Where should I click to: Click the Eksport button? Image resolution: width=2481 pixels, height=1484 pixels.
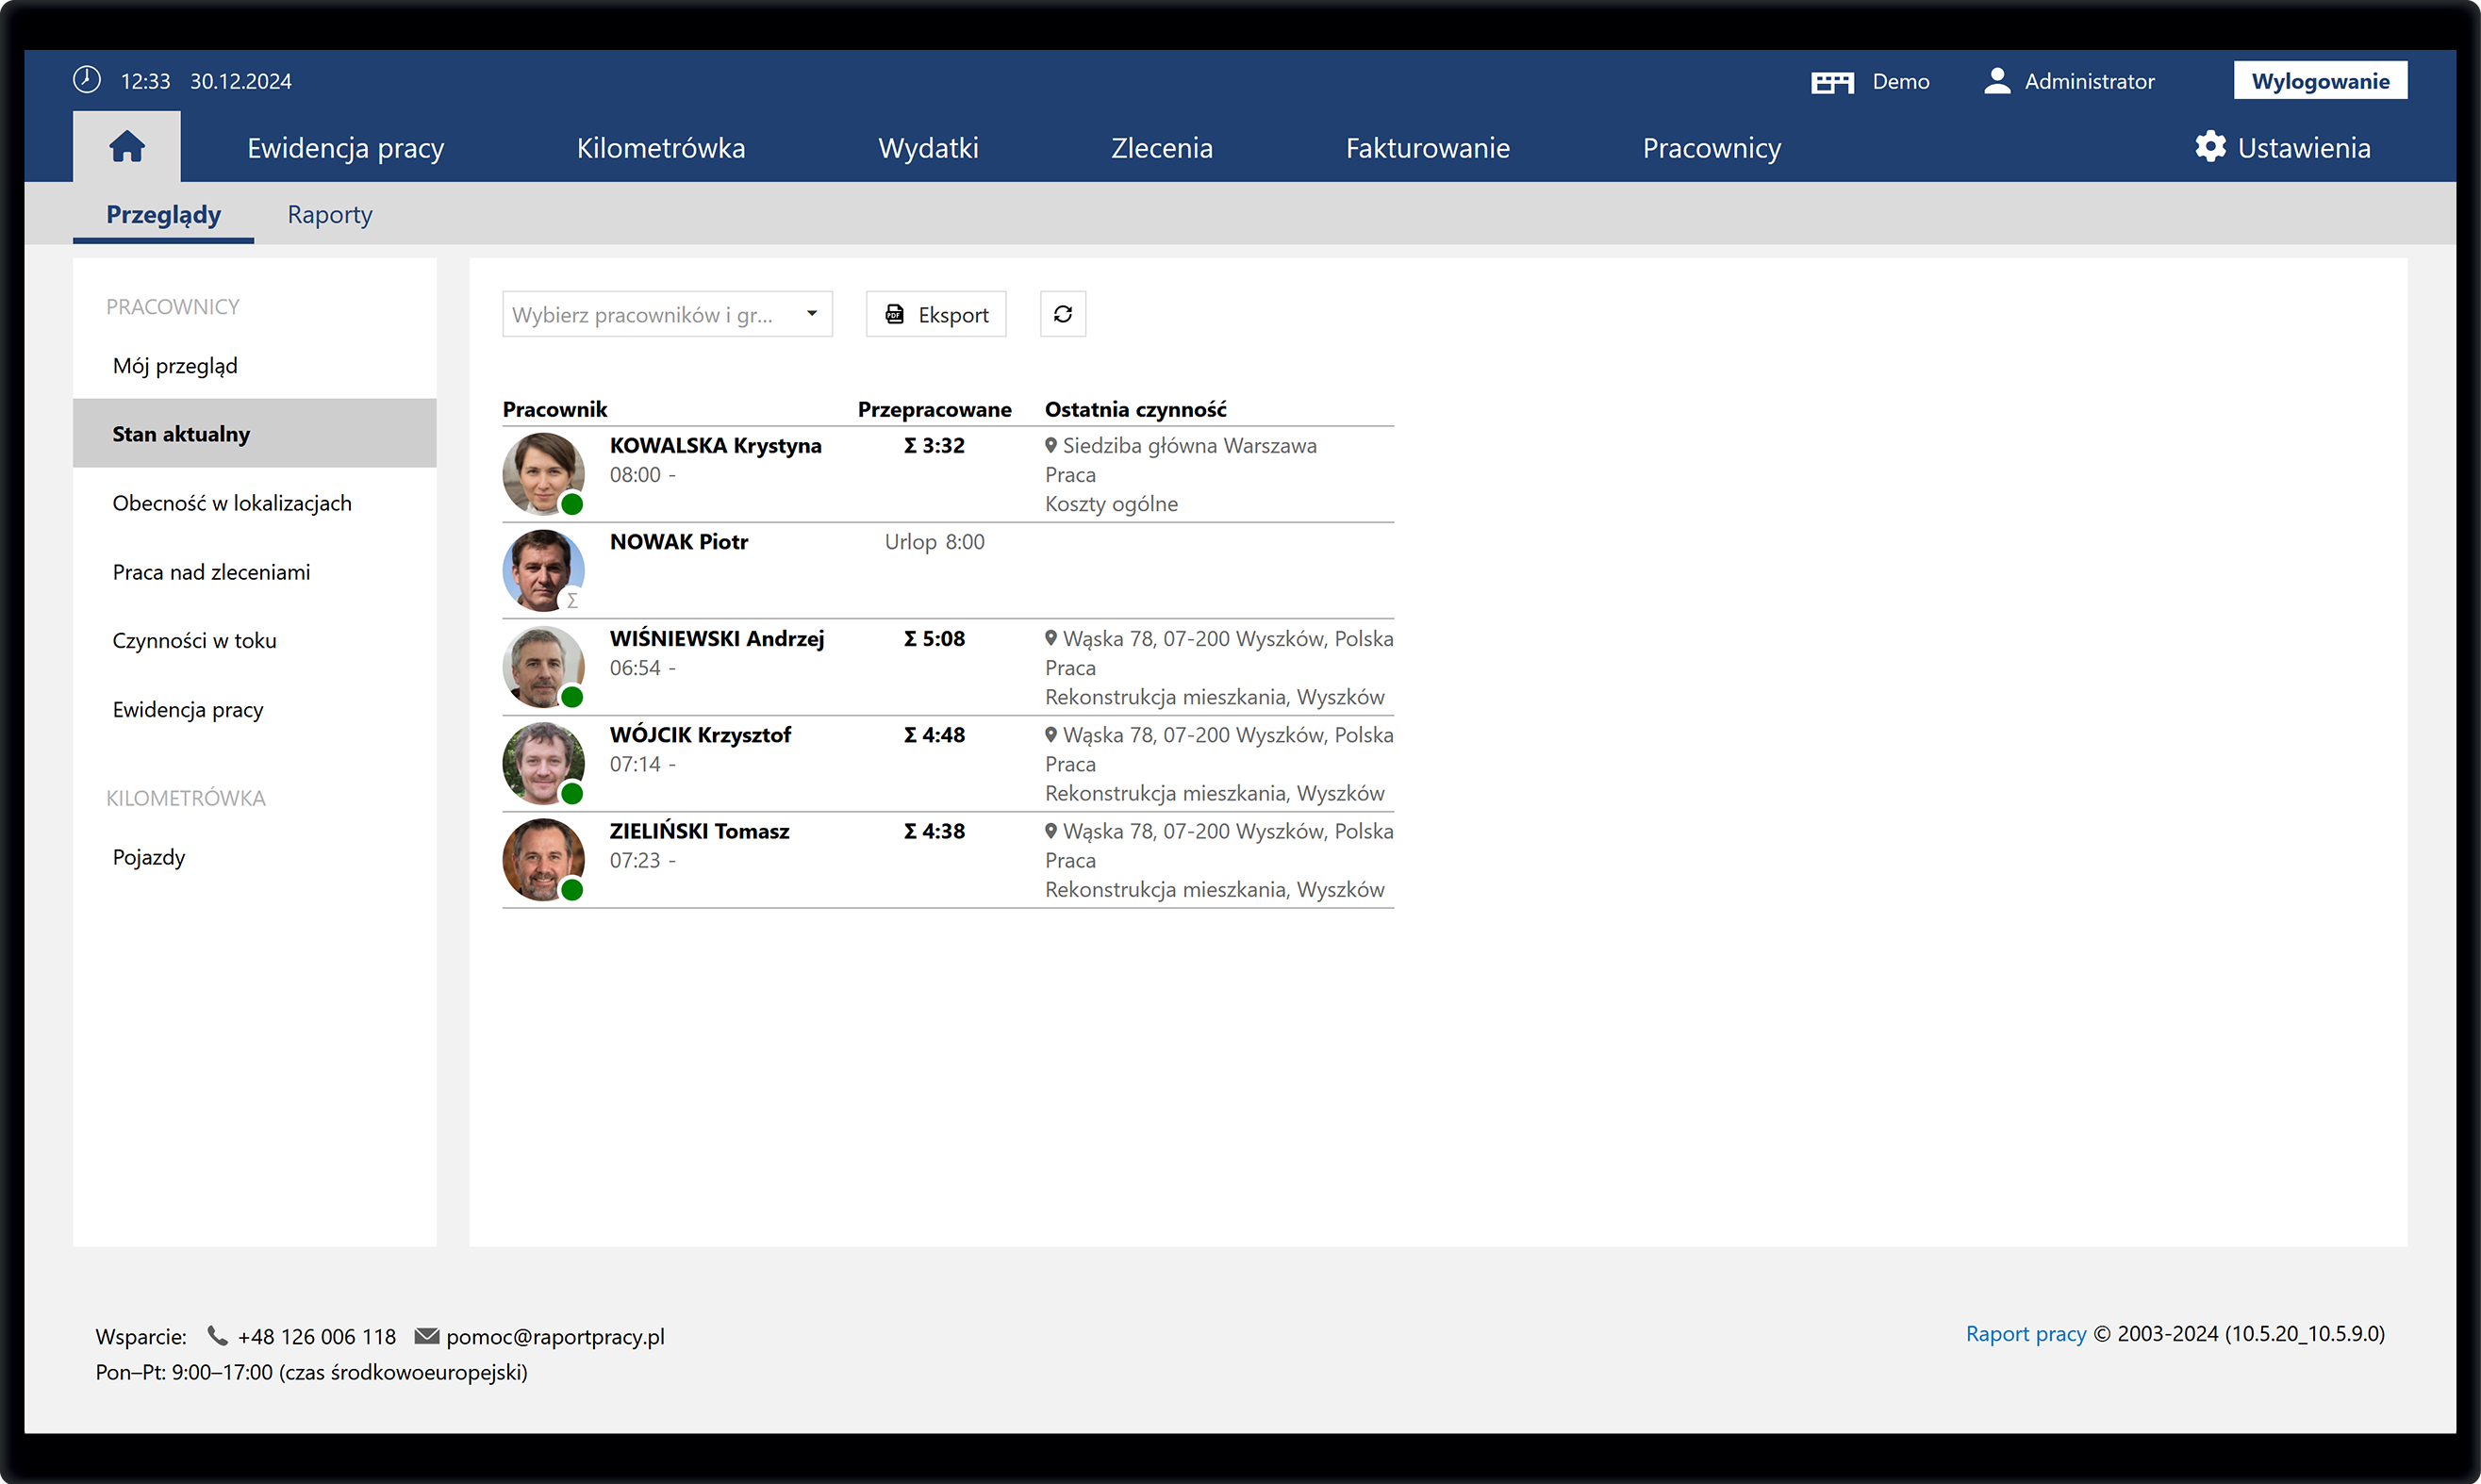pyautogui.click(x=935, y=315)
